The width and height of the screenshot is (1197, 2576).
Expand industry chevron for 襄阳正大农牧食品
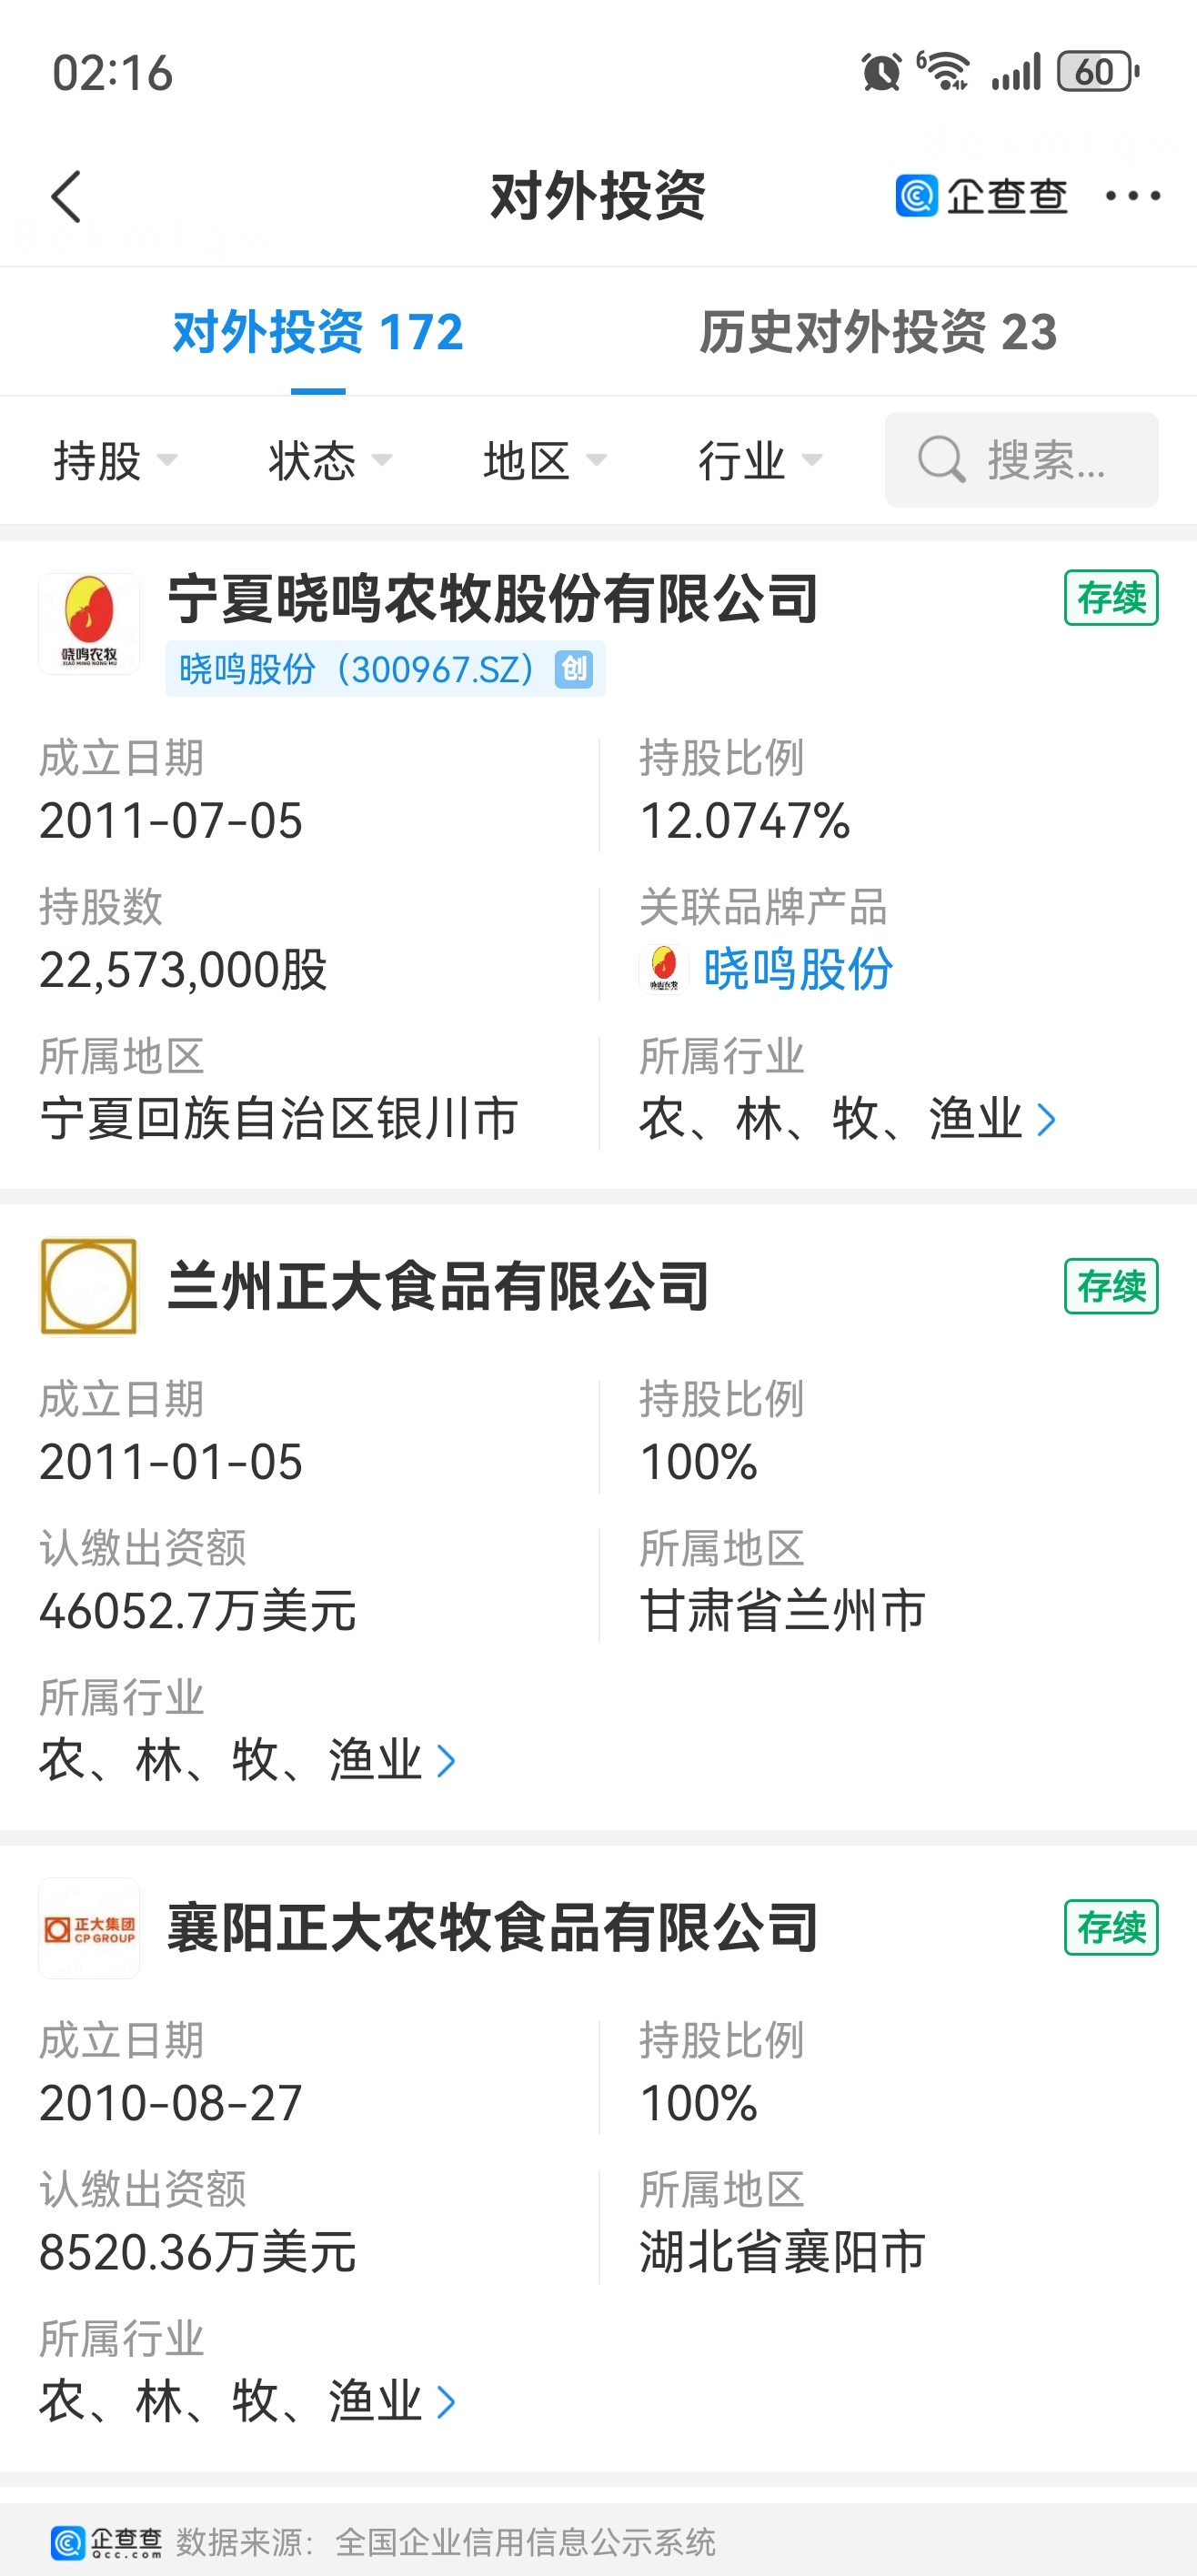pos(446,2402)
